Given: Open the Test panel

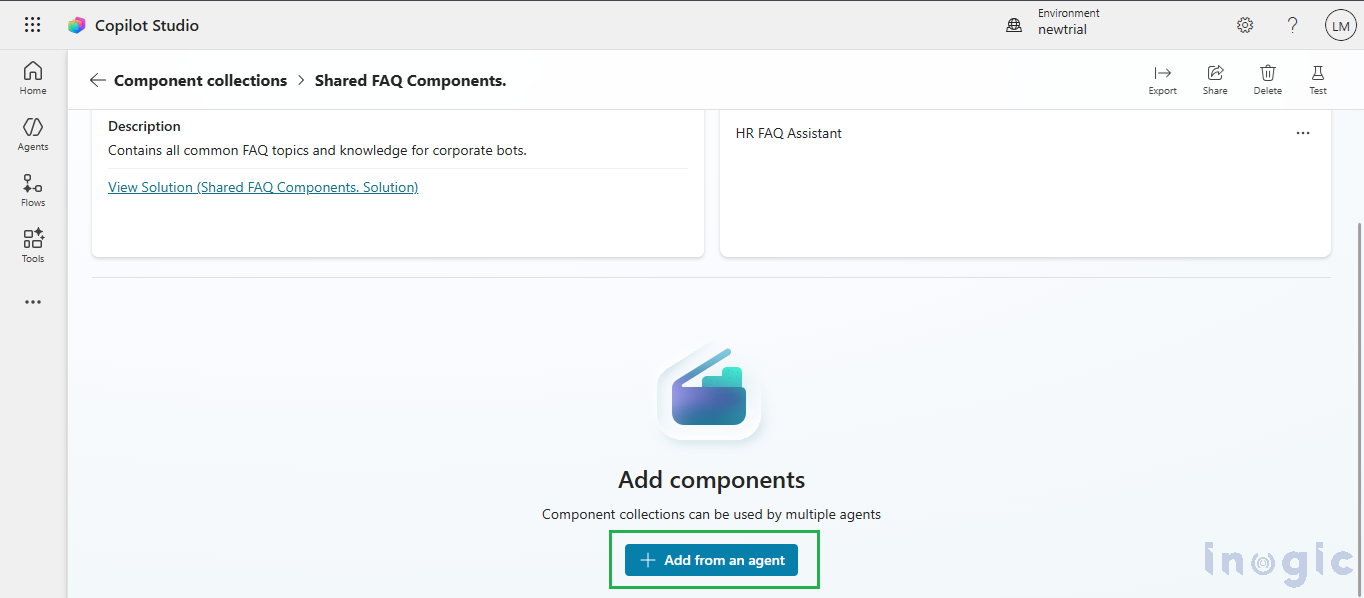Looking at the screenshot, I should (1318, 80).
